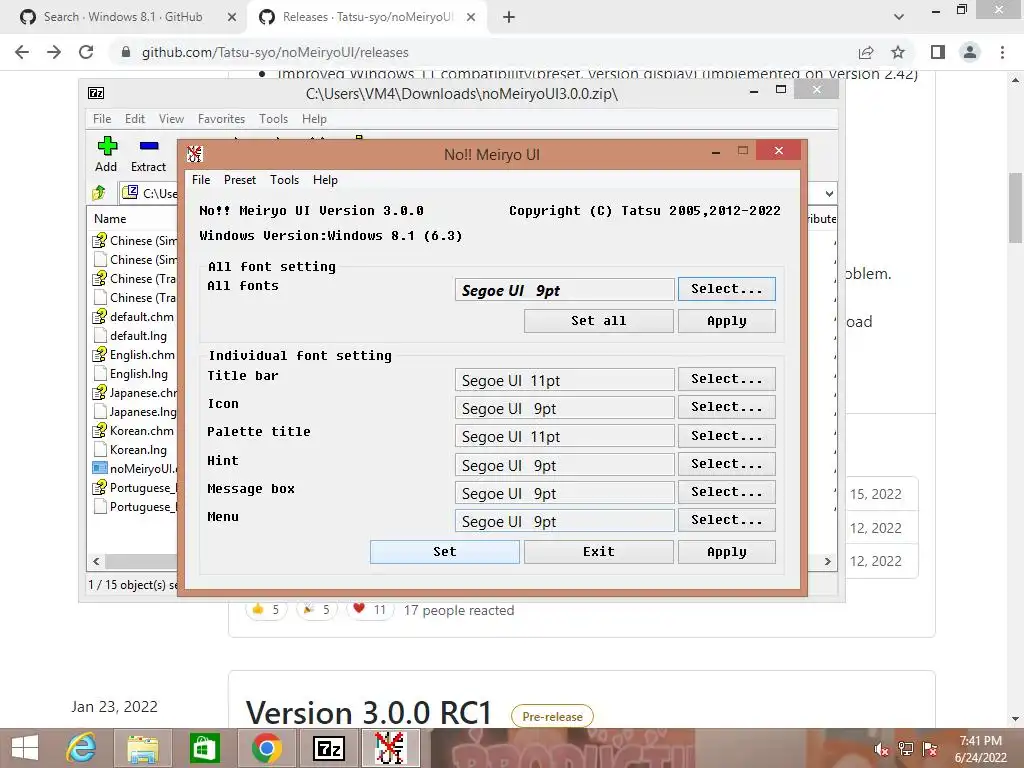Select default.lng in 7-Zip list
Screen dimensions: 1024x768
(x=138, y=336)
